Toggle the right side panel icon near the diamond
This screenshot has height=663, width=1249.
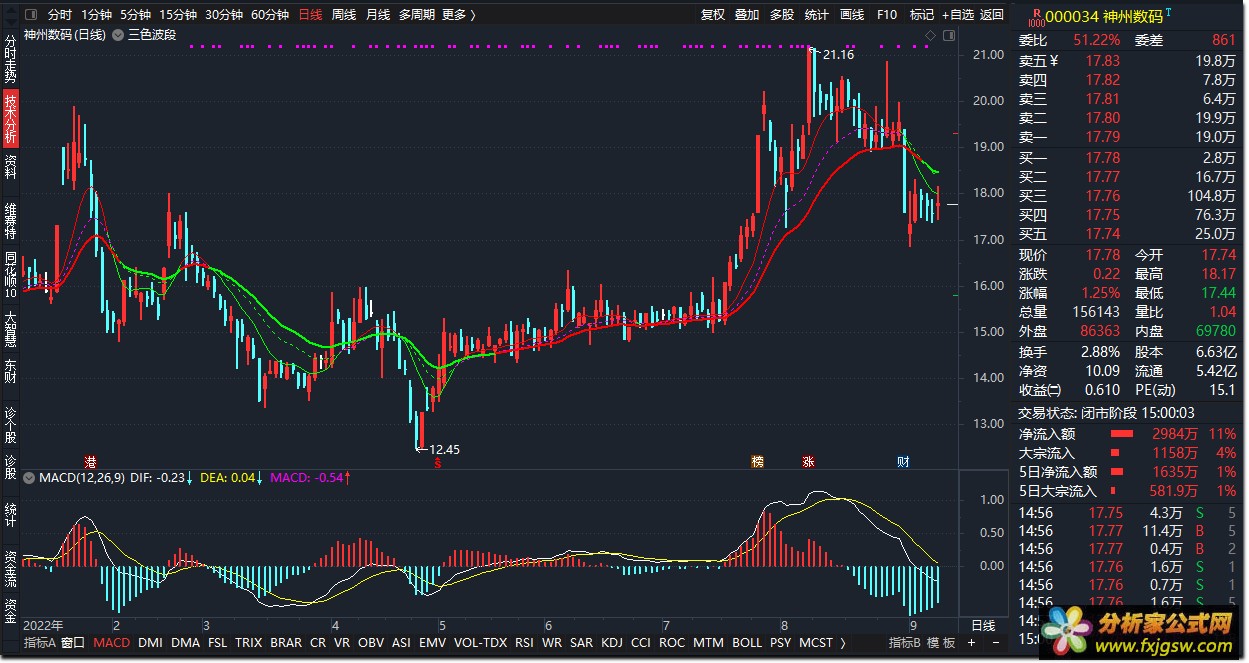pyautogui.click(x=947, y=36)
